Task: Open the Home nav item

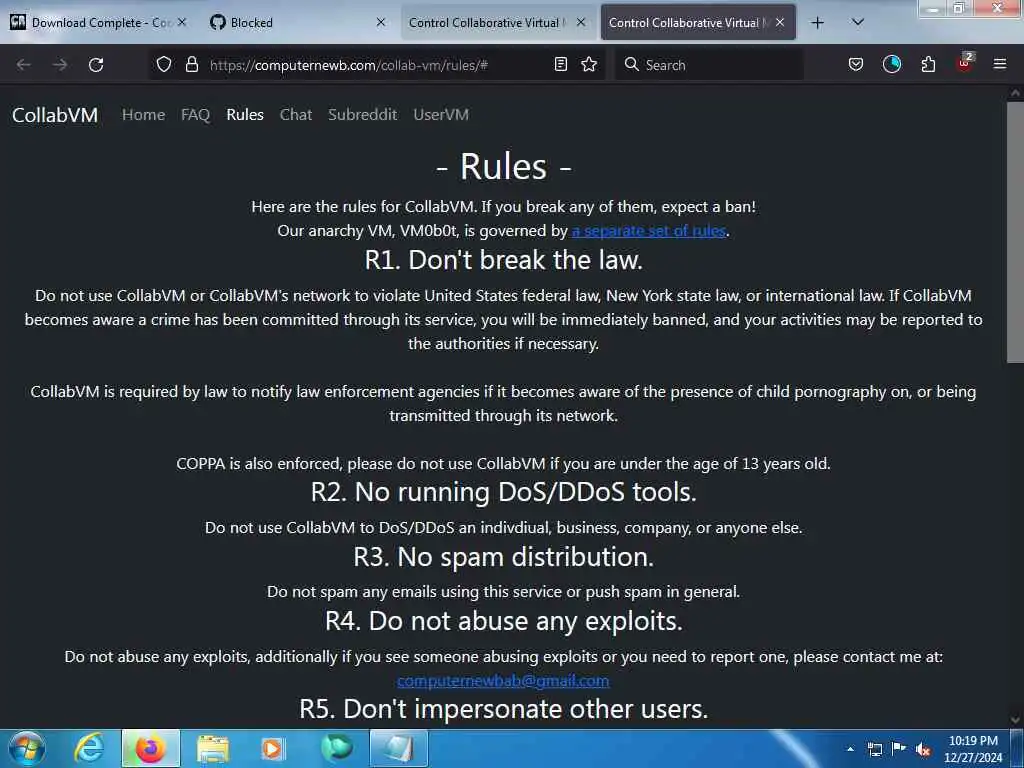Action: (143, 114)
